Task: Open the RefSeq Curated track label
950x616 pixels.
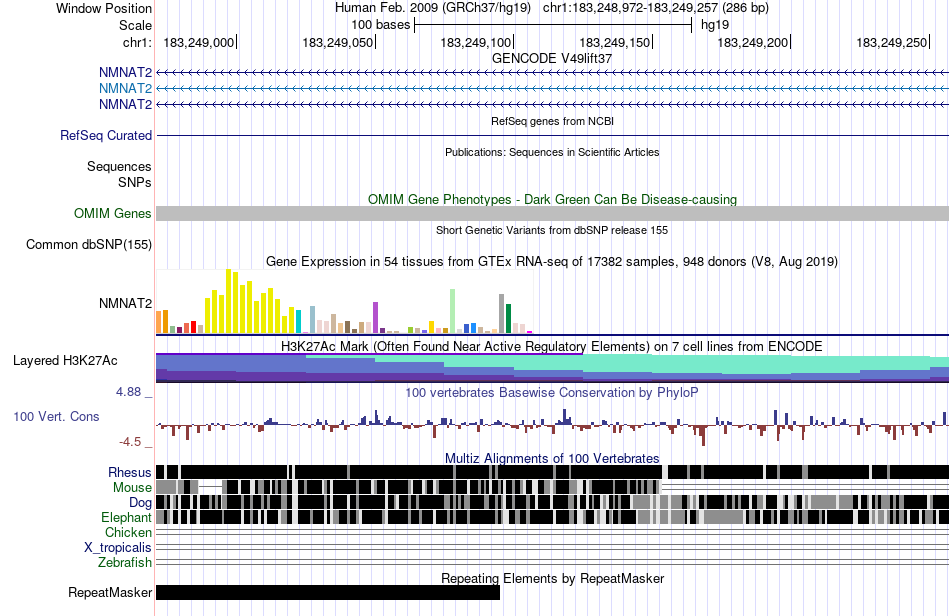Action: [105, 135]
